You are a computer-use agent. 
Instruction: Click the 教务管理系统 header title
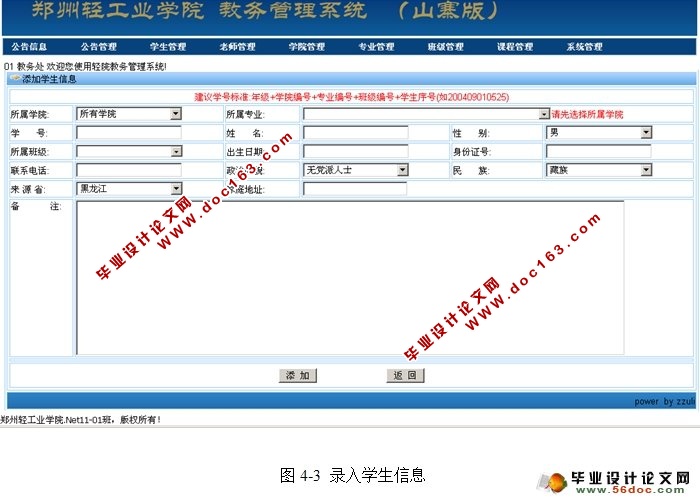click(x=293, y=11)
